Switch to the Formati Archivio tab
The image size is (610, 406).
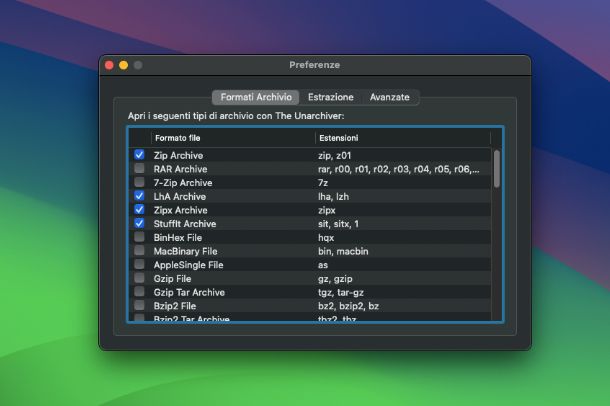(x=256, y=97)
